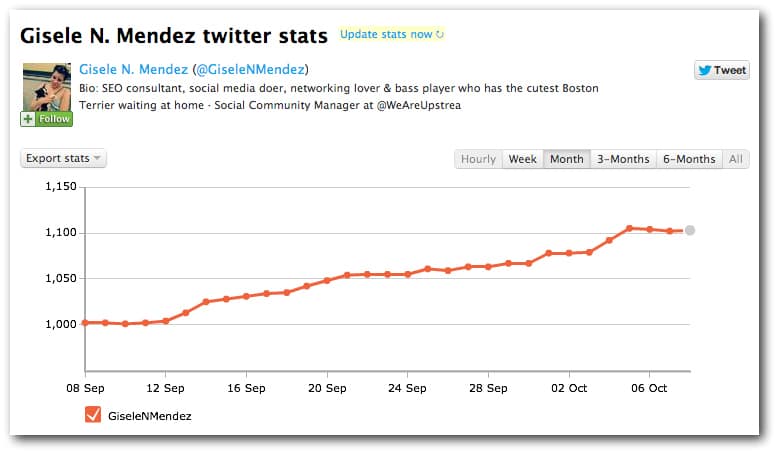Choose the 6-Months range tab

689,159
